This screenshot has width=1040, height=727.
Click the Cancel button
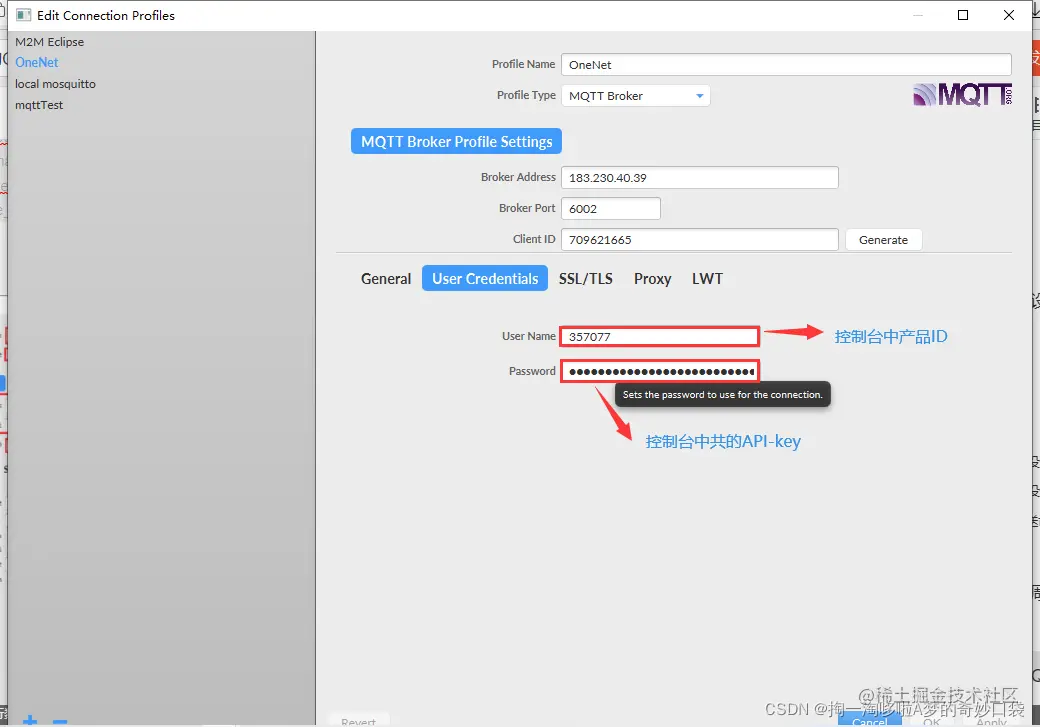click(870, 720)
